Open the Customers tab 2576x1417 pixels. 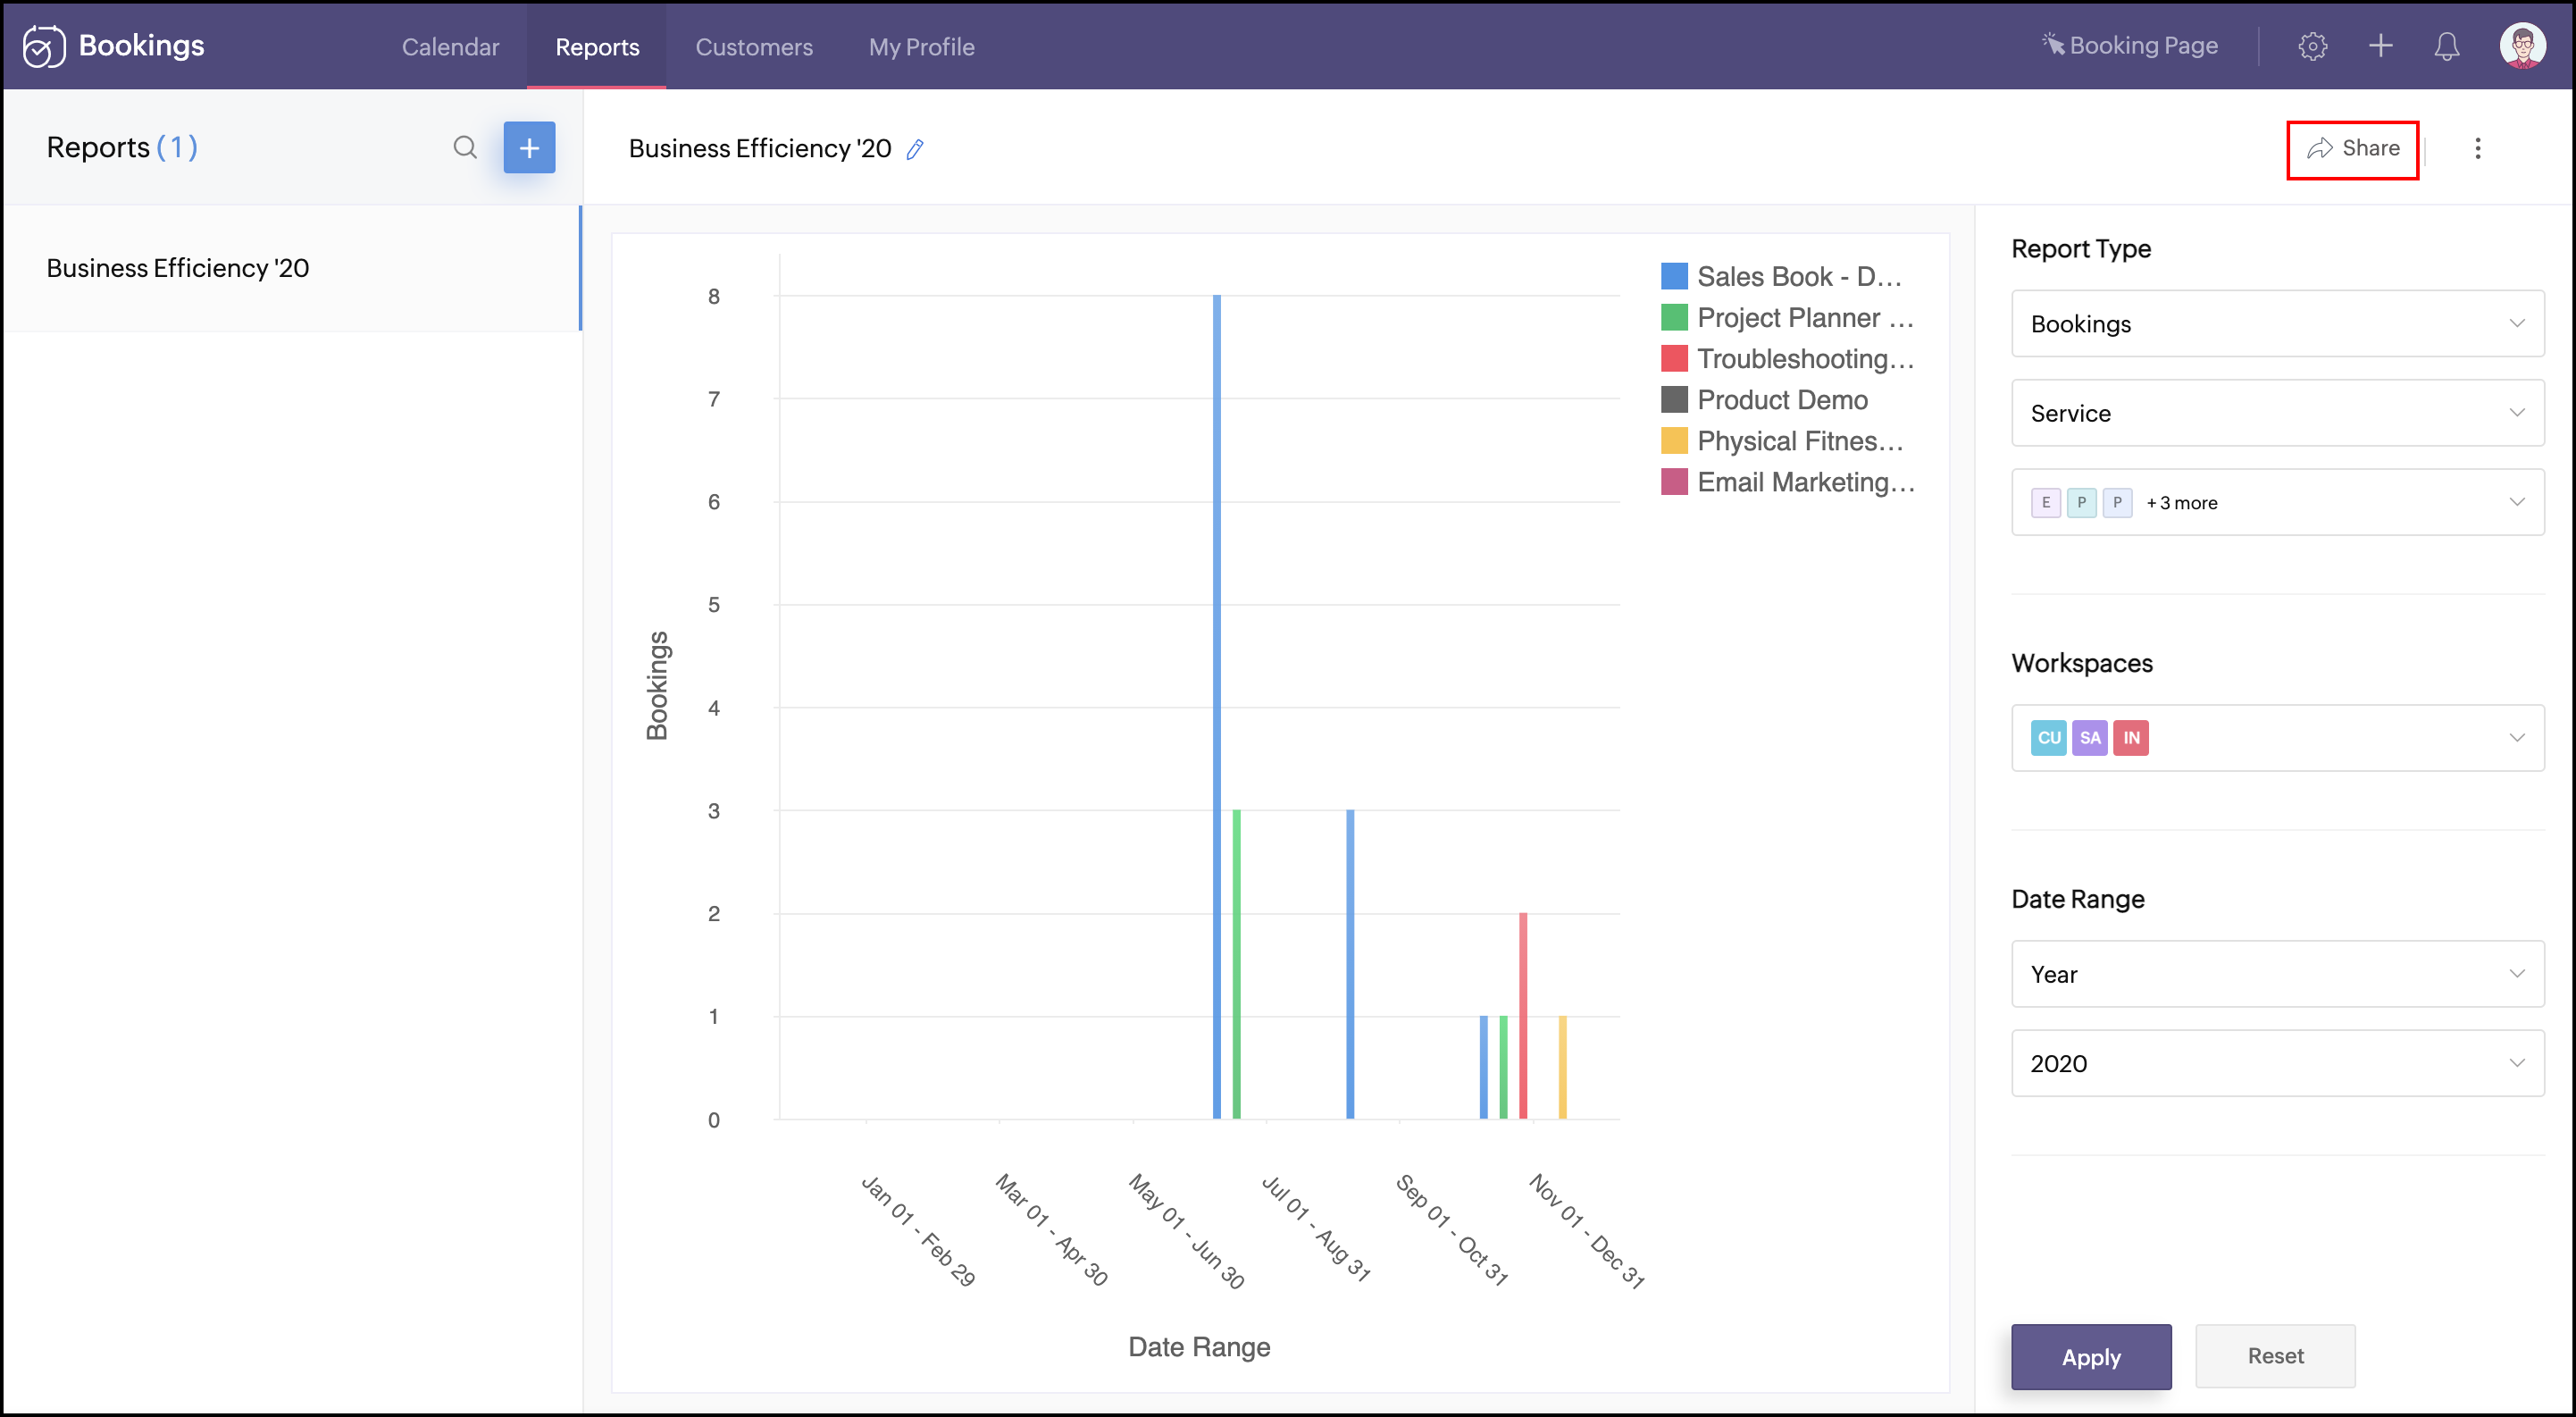coord(754,47)
